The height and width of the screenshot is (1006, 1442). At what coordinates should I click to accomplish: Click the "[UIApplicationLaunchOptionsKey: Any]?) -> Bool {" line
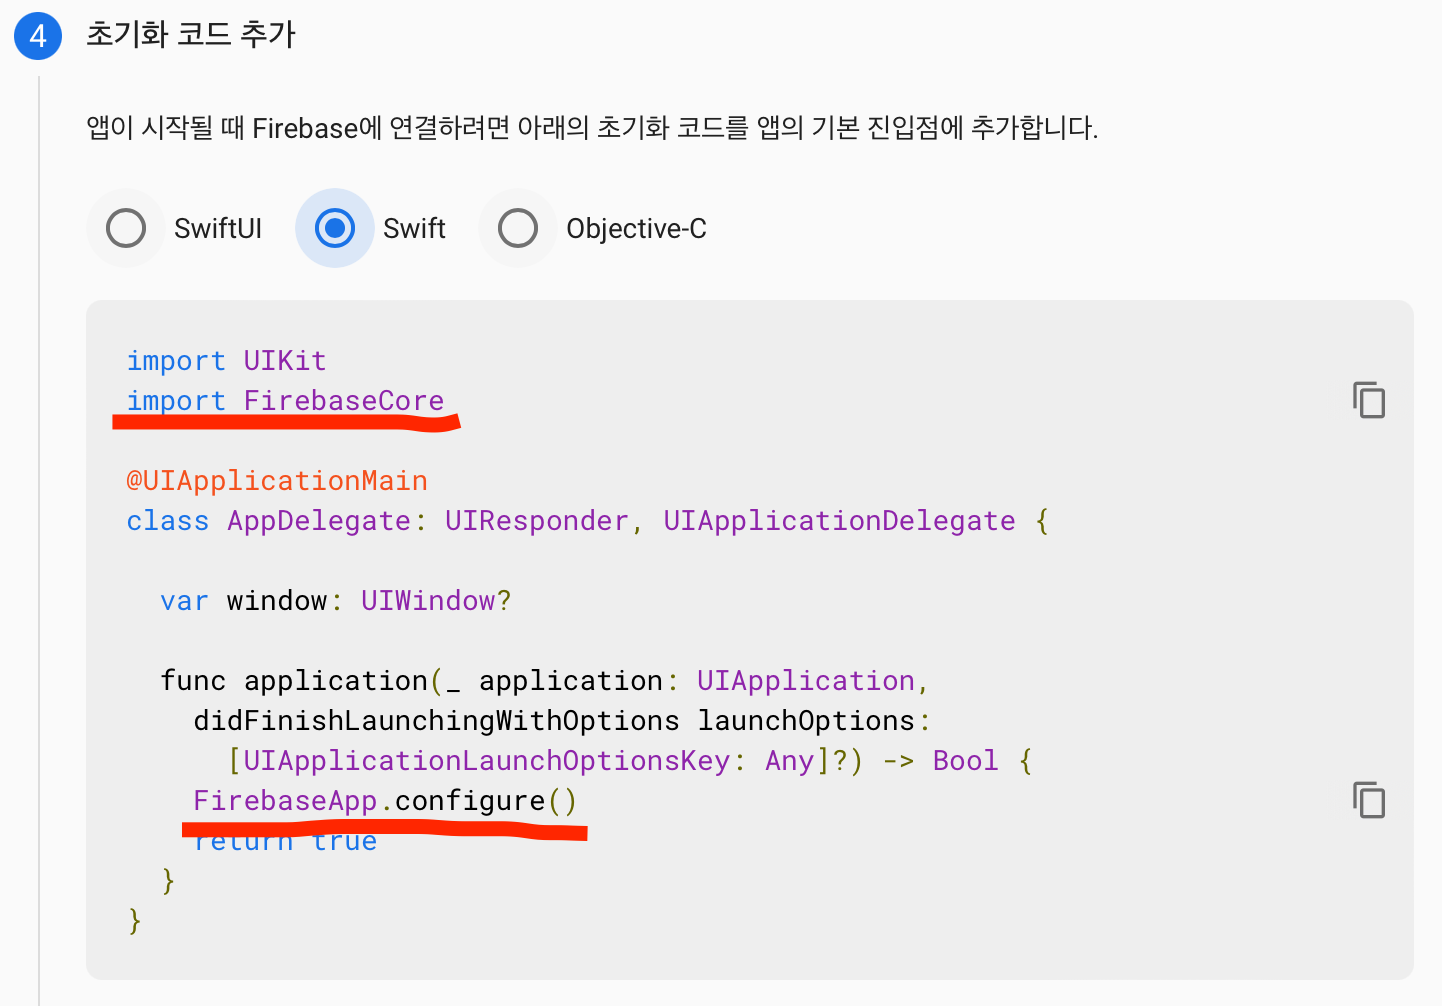coord(630,760)
